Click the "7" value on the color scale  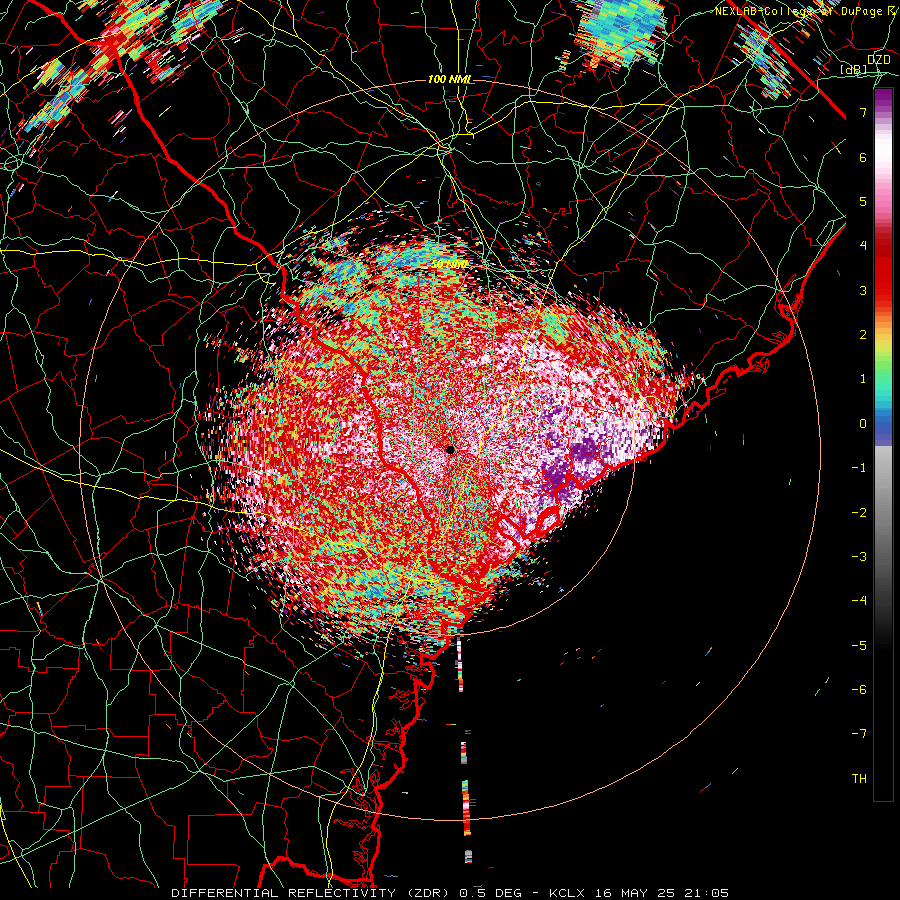[863, 113]
